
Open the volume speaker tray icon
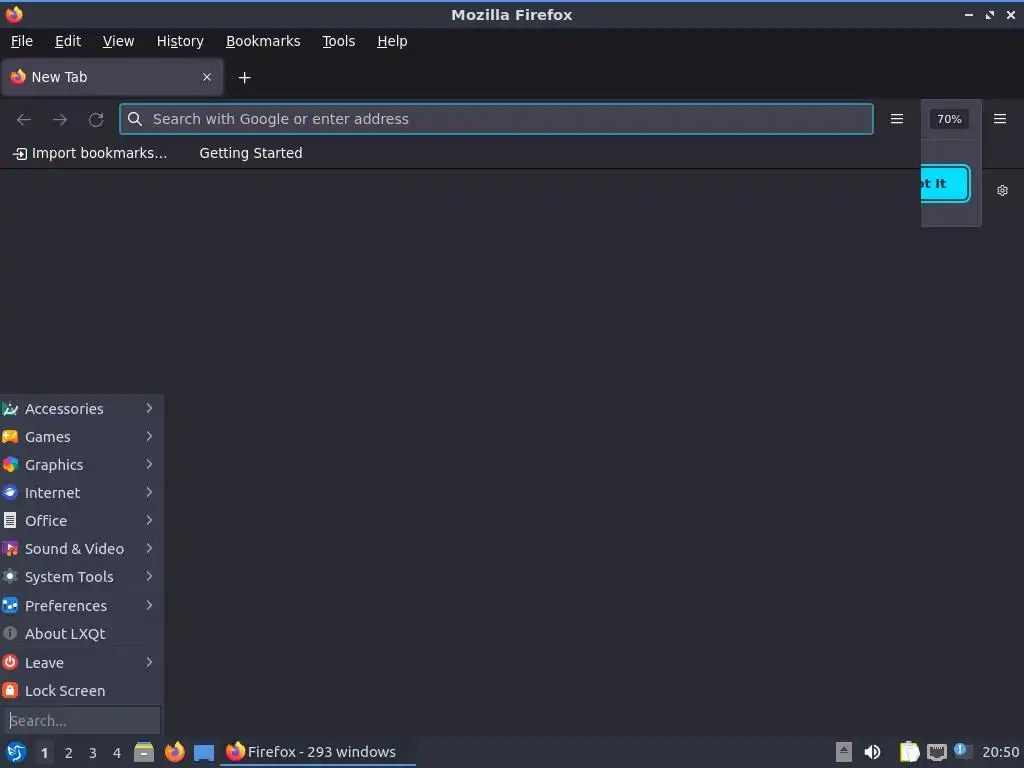(872, 752)
